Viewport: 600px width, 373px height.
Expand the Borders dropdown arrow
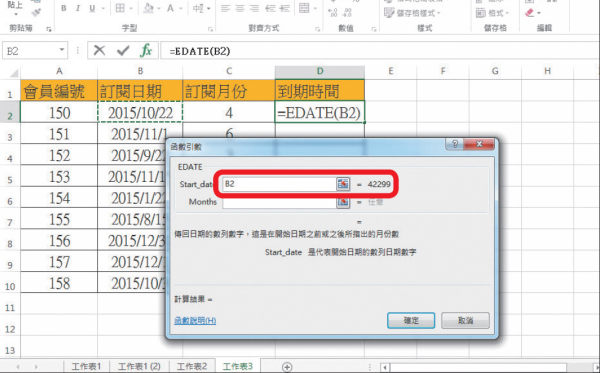pyautogui.click(x=131, y=8)
